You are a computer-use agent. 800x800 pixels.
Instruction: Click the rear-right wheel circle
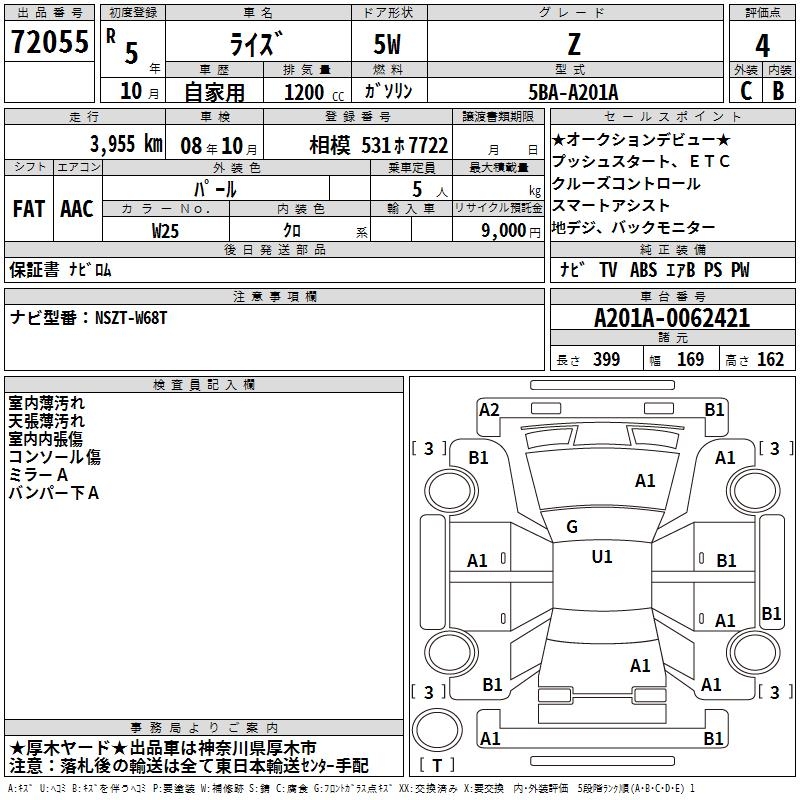click(754, 653)
